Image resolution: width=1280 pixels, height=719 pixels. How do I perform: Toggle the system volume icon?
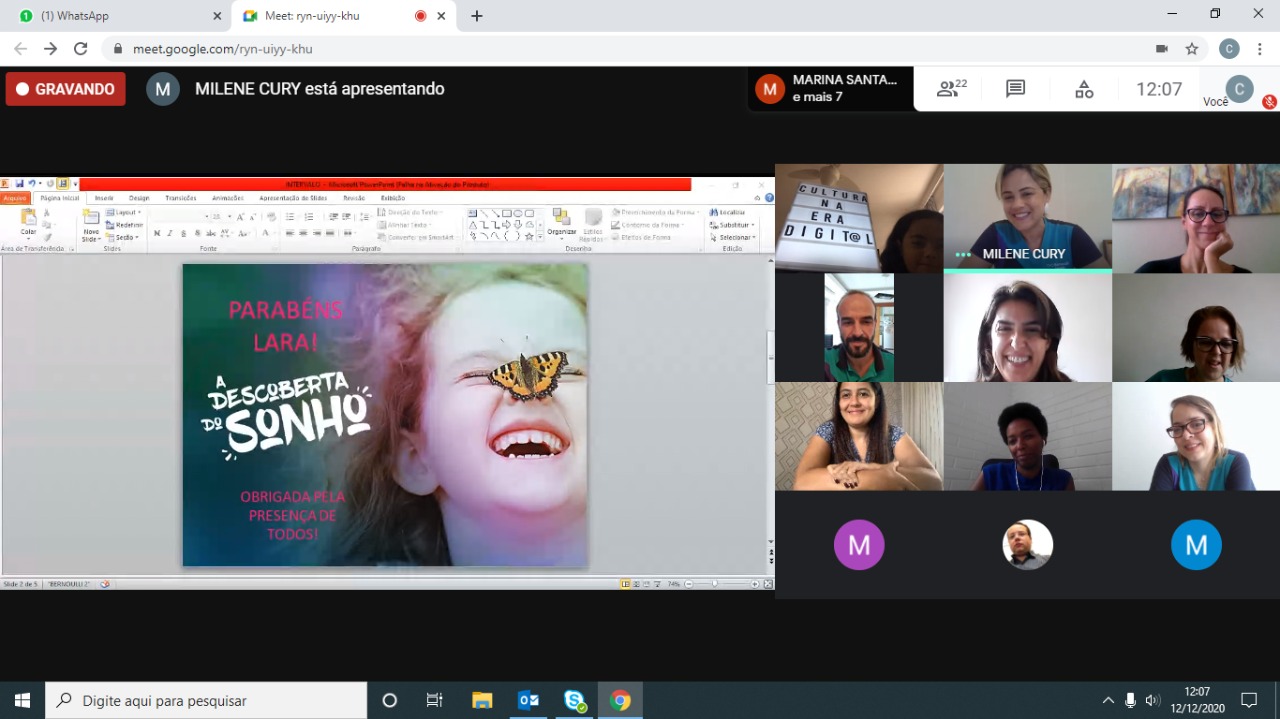(x=1152, y=700)
